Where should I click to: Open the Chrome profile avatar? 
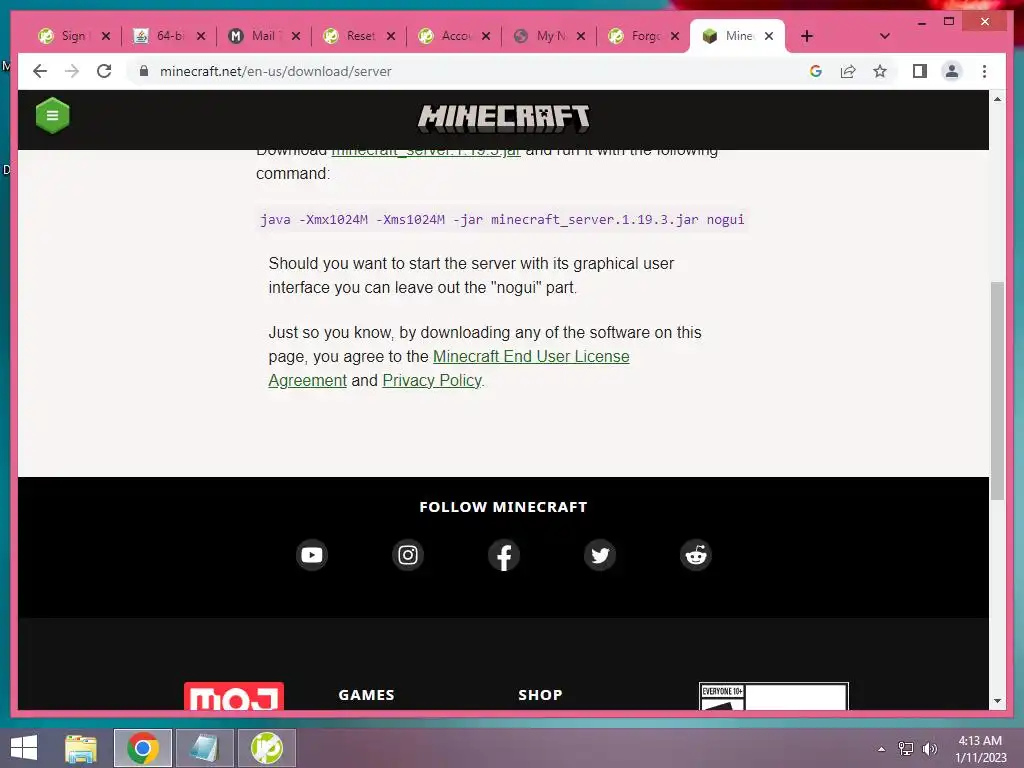point(952,71)
